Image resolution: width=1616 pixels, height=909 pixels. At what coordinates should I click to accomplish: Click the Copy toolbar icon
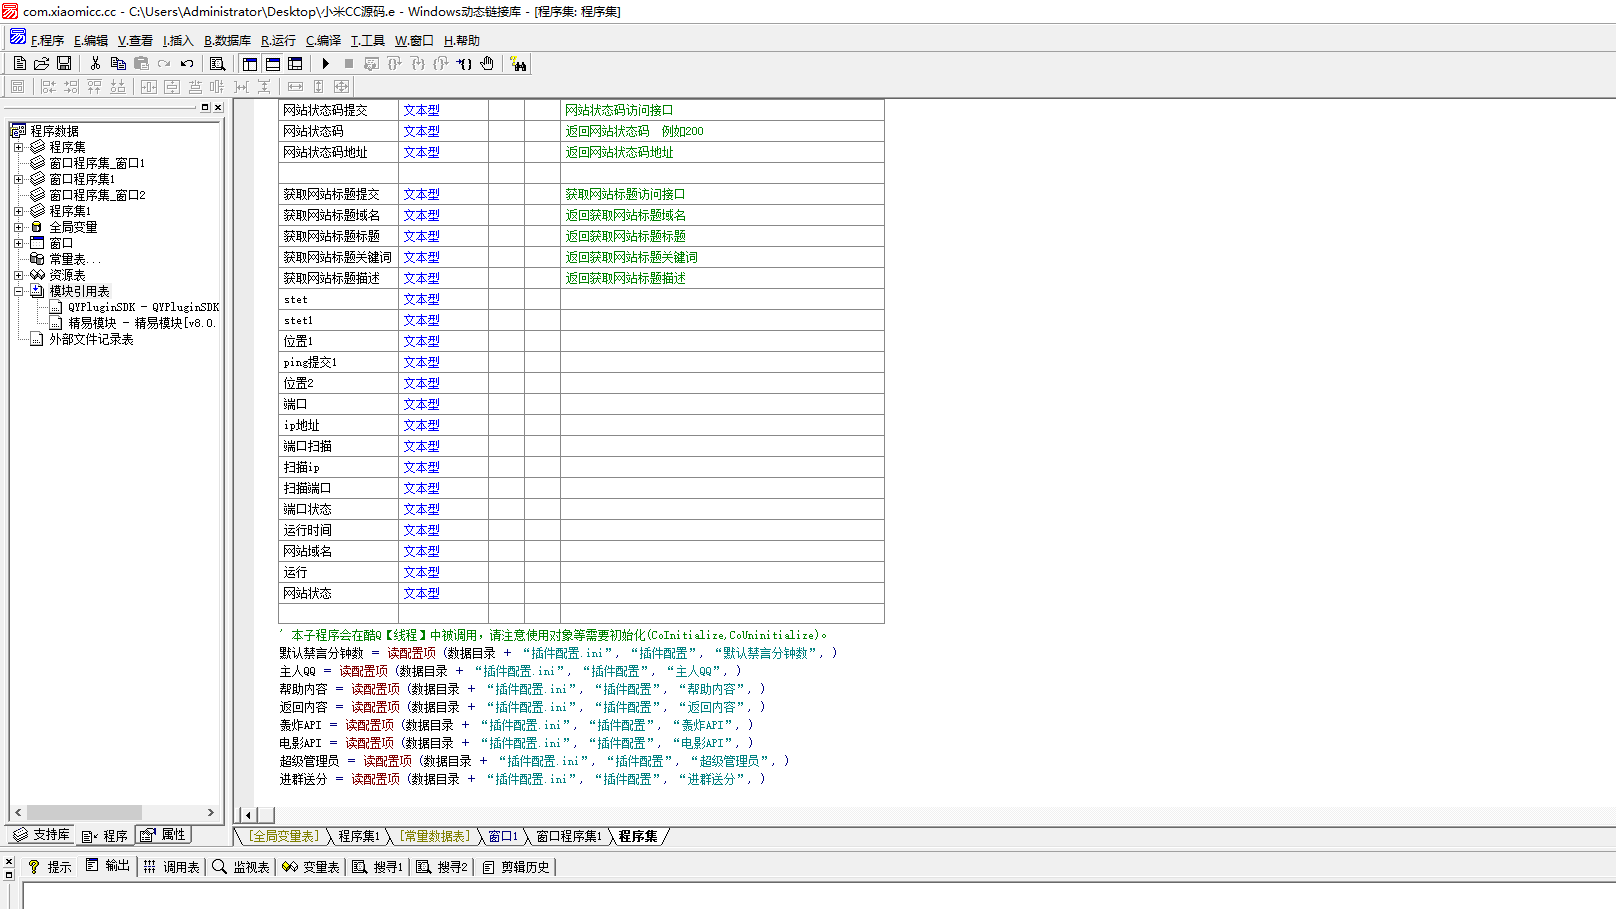pyautogui.click(x=118, y=63)
